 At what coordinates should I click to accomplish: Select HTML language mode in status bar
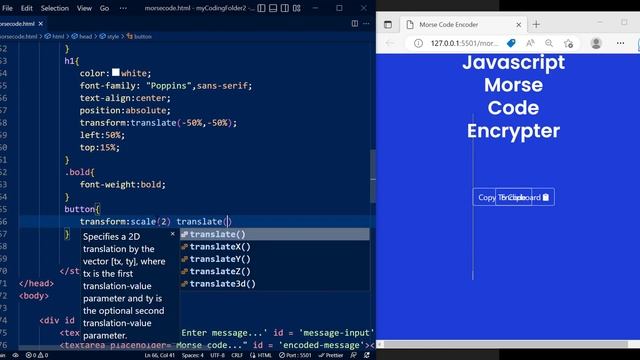pos(261,355)
